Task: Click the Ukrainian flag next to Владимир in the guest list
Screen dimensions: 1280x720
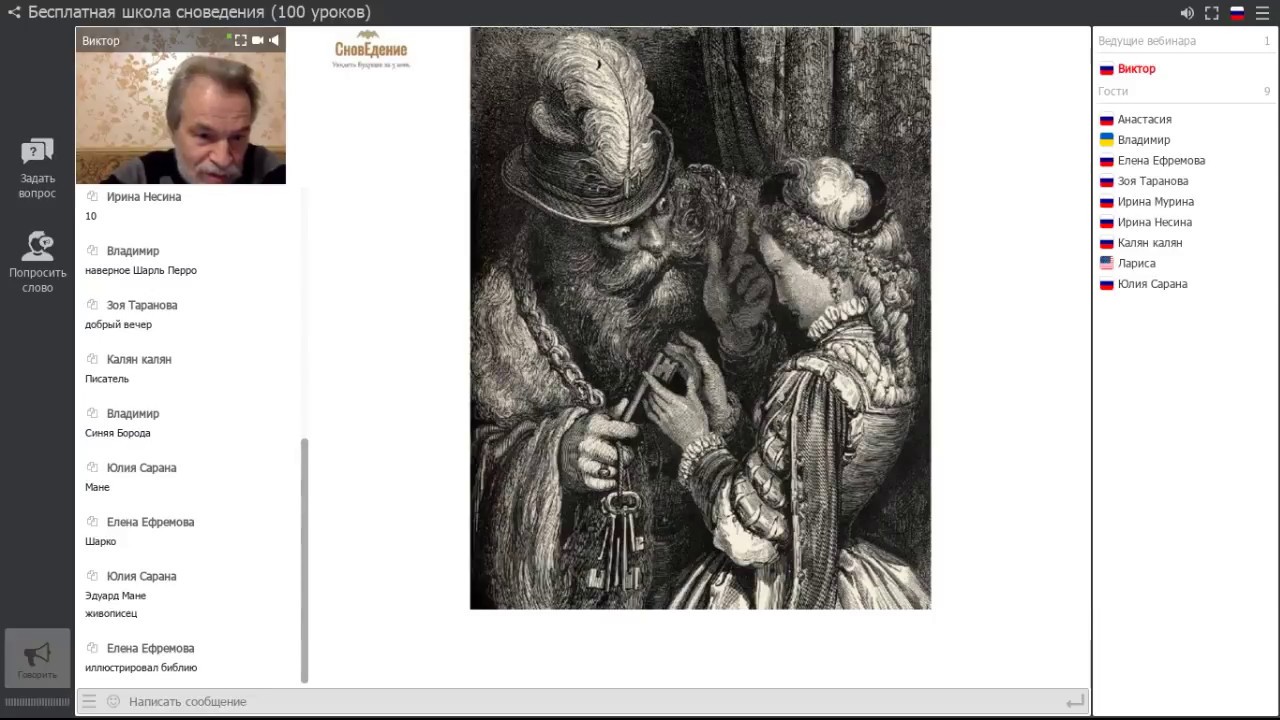Action: click(1107, 140)
